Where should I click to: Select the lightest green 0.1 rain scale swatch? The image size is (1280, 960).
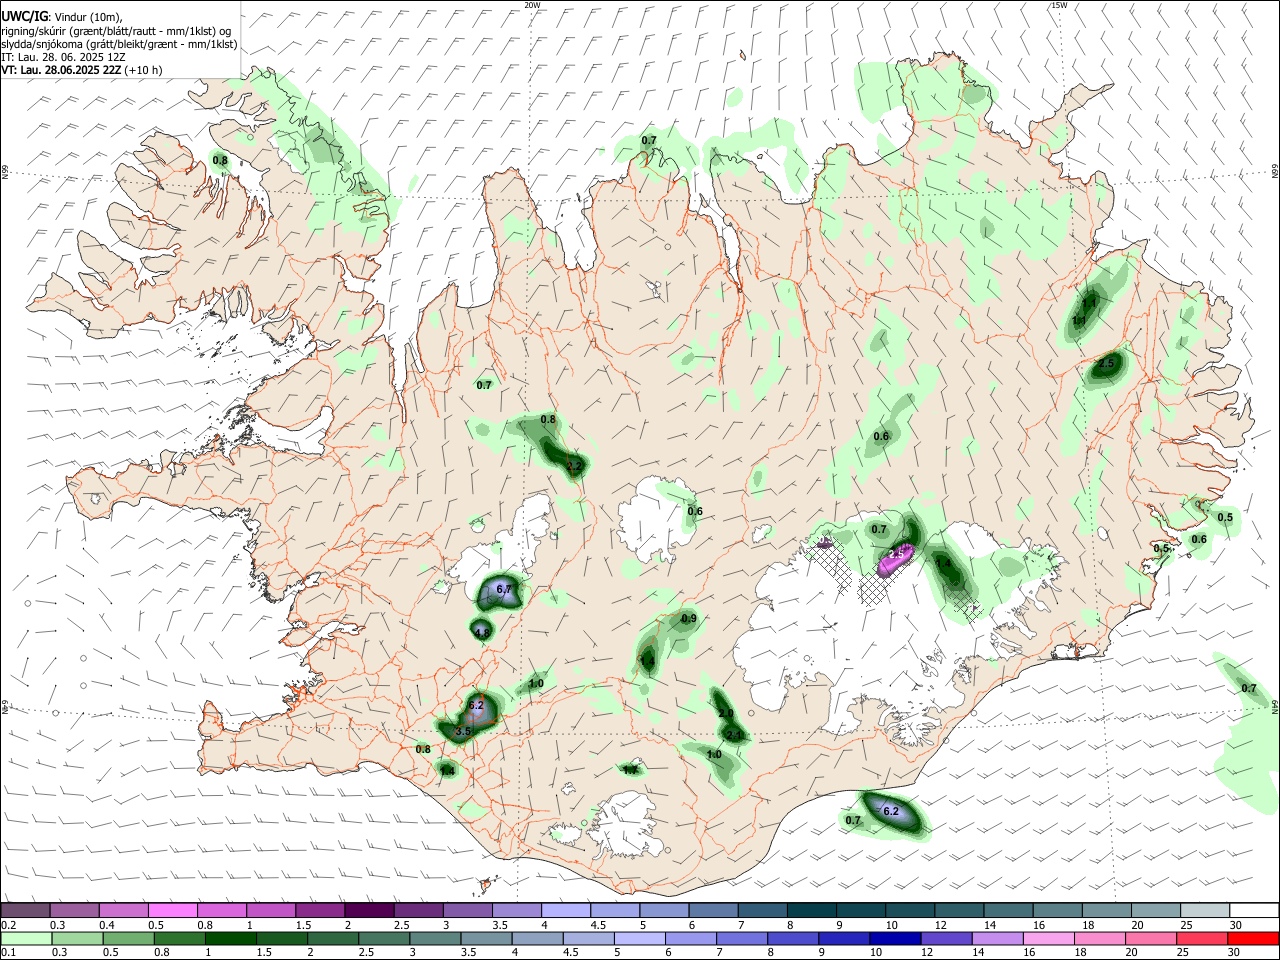pyautogui.click(x=27, y=939)
